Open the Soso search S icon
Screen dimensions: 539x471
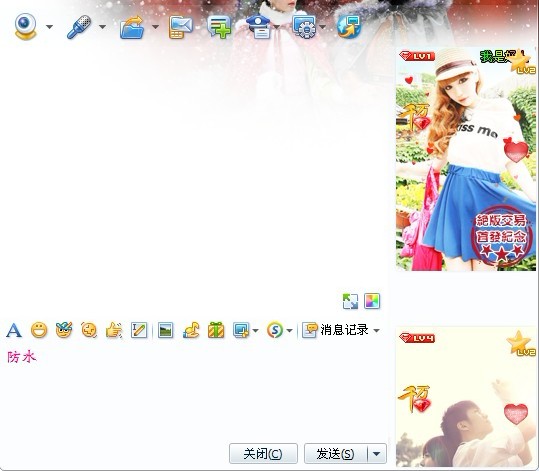click(x=275, y=330)
